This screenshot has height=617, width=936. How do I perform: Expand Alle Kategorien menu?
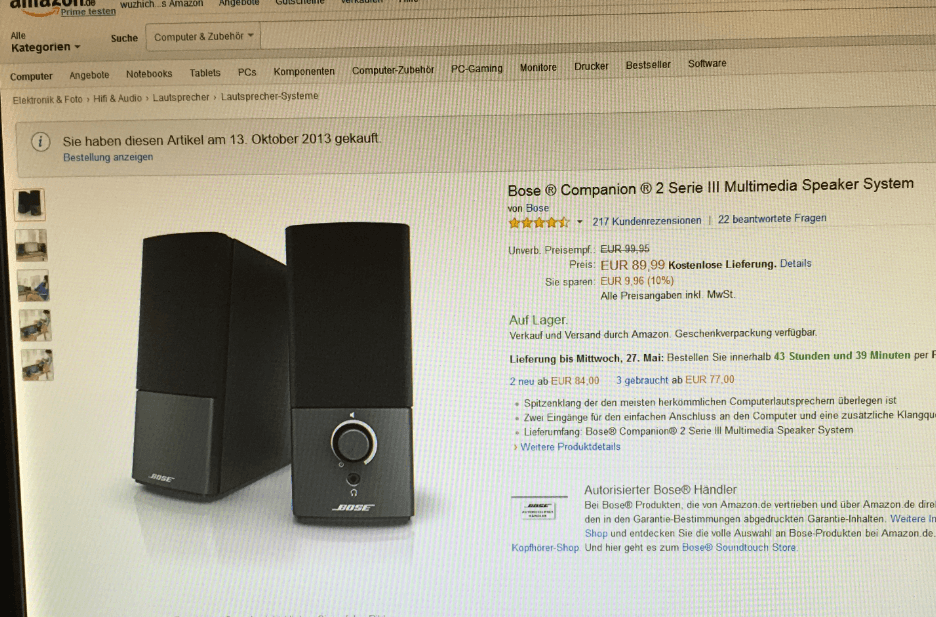pos(45,42)
